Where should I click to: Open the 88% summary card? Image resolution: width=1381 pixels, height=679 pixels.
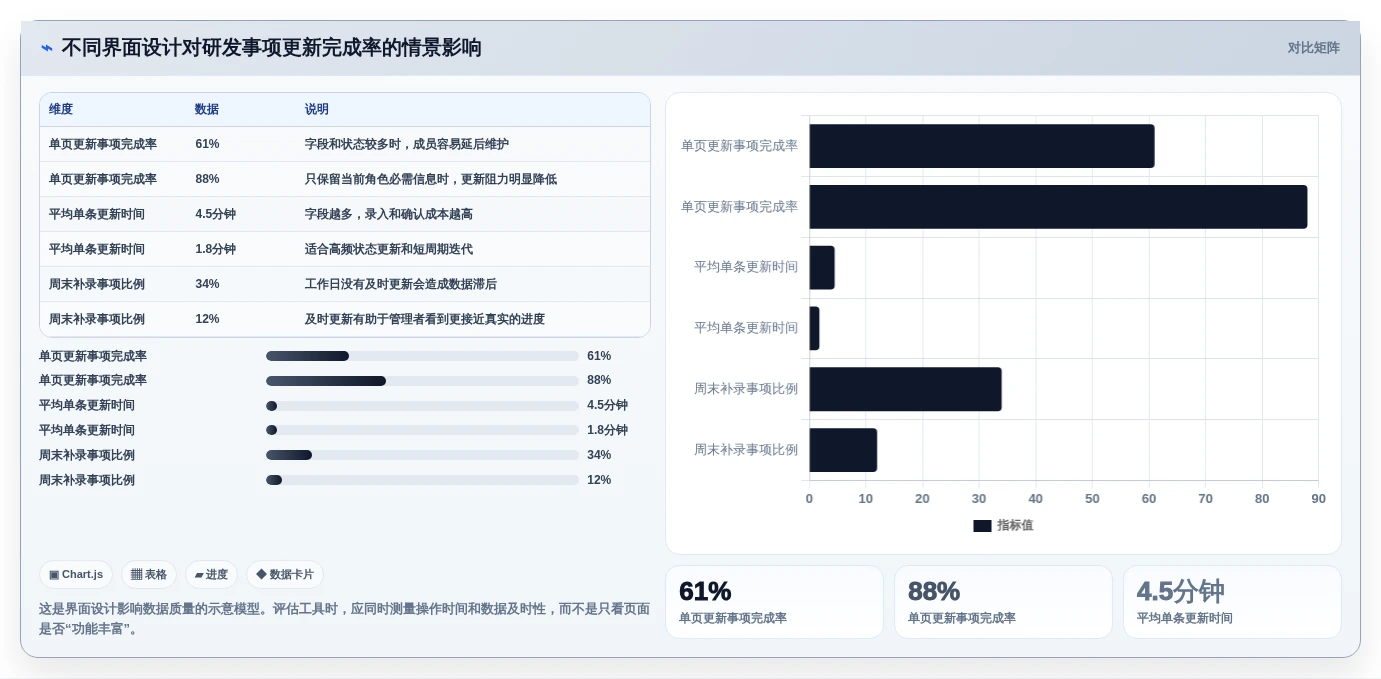[1003, 602]
